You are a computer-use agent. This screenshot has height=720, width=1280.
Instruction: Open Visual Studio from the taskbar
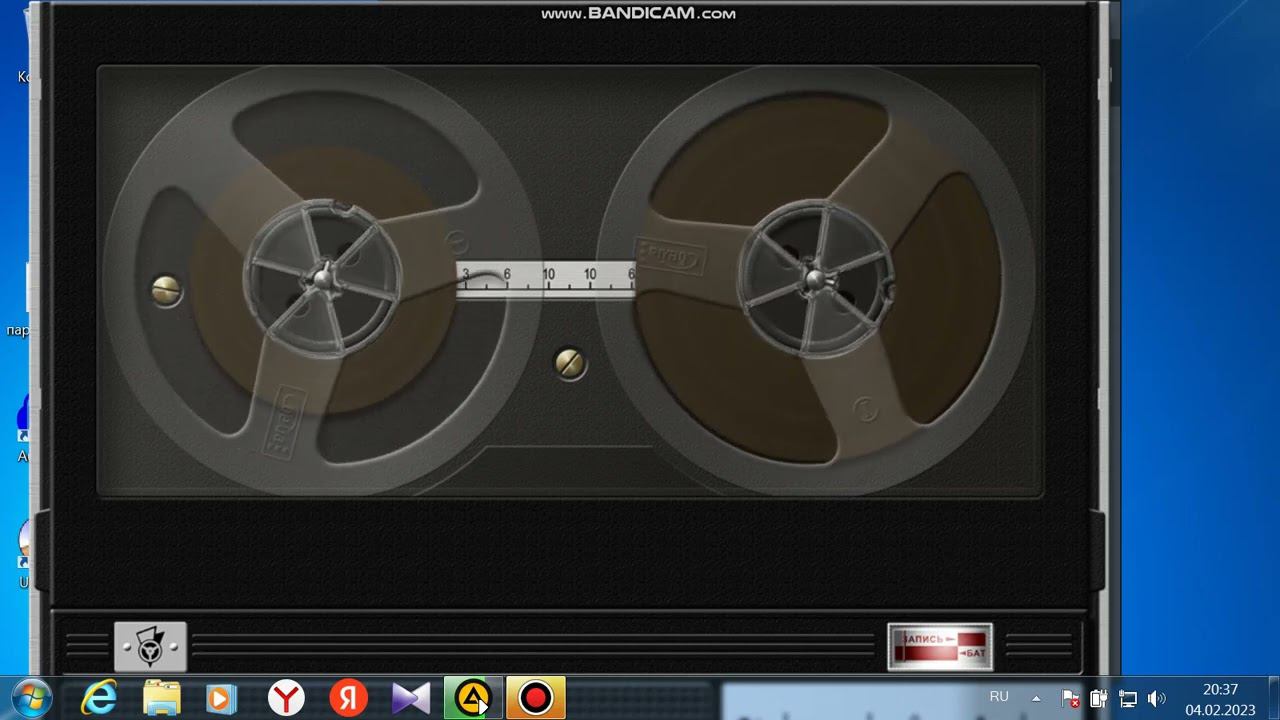pos(411,698)
